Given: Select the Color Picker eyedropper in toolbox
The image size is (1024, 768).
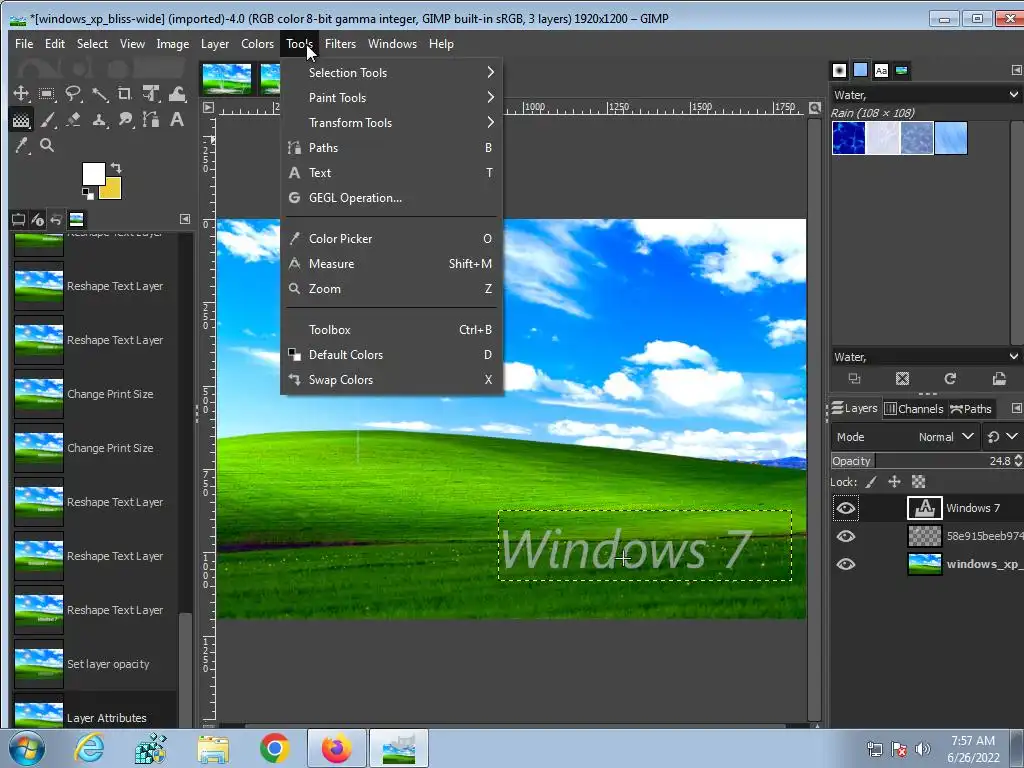Looking at the screenshot, I should click(x=21, y=145).
